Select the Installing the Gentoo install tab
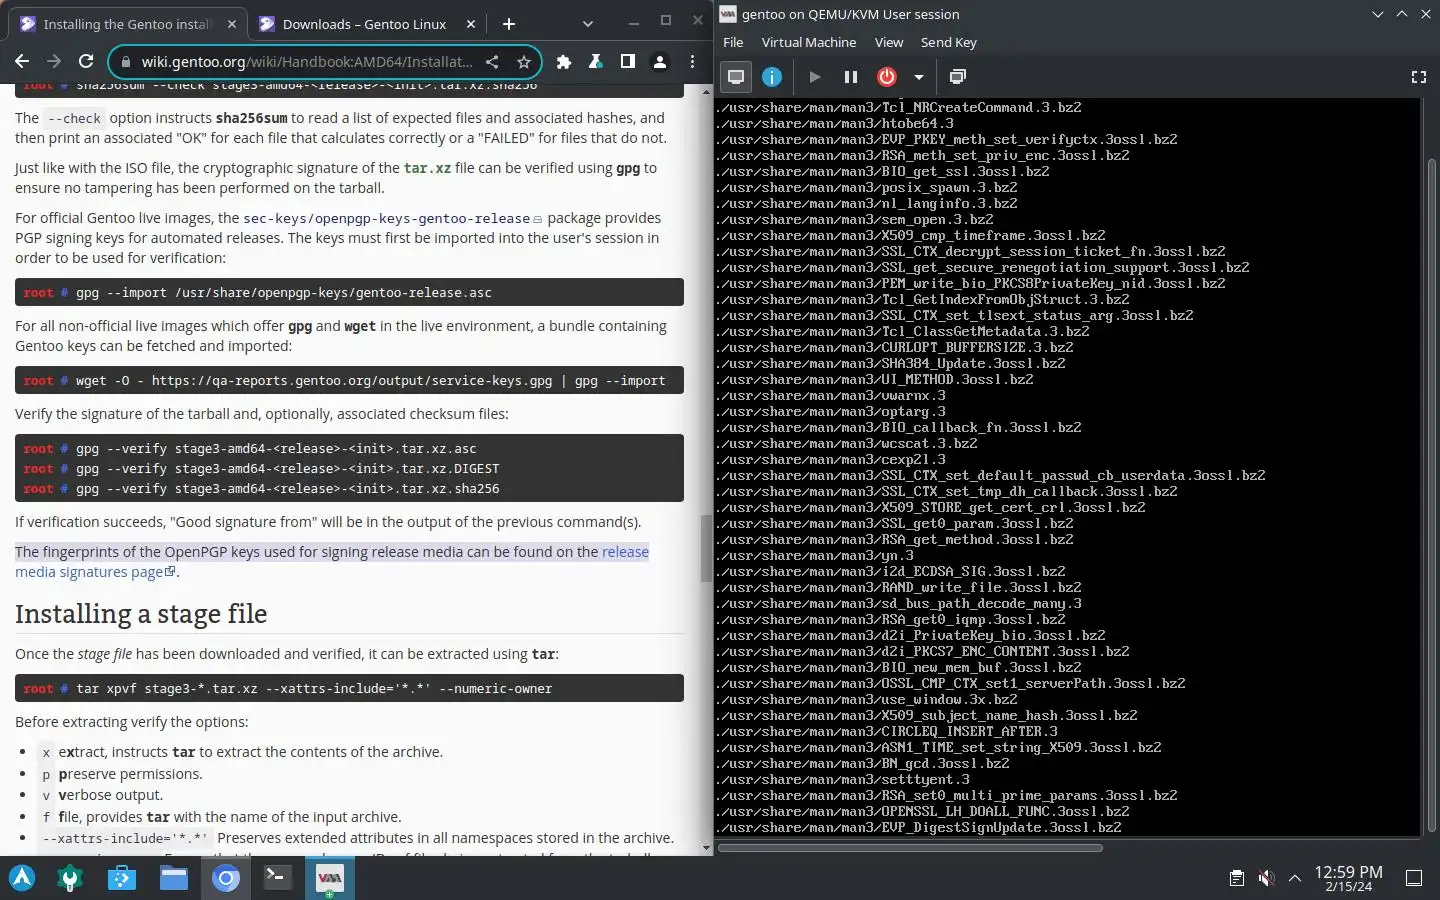The image size is (1440, 900). [x=128, y=24]
